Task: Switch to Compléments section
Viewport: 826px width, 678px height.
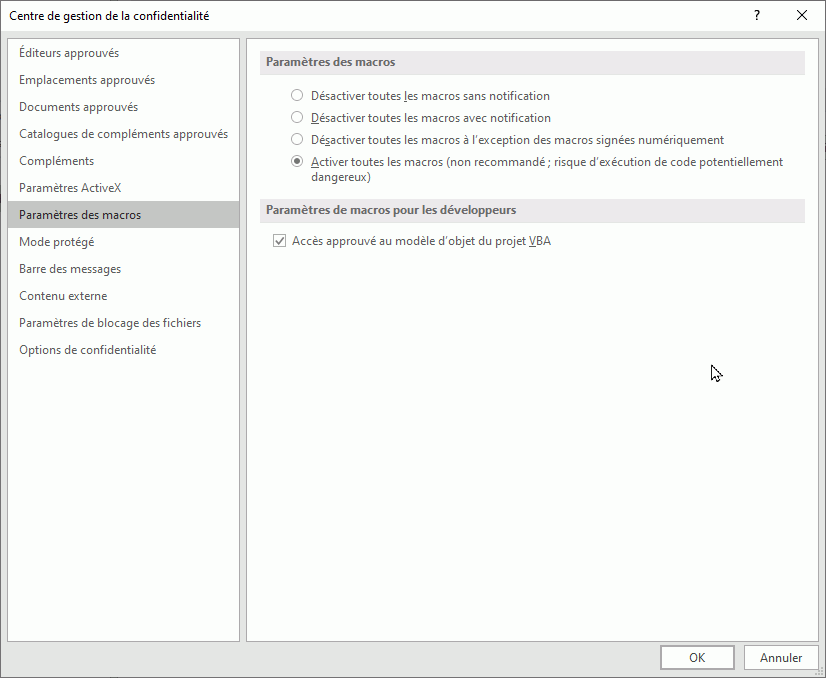Action: [x=123, y=161]
